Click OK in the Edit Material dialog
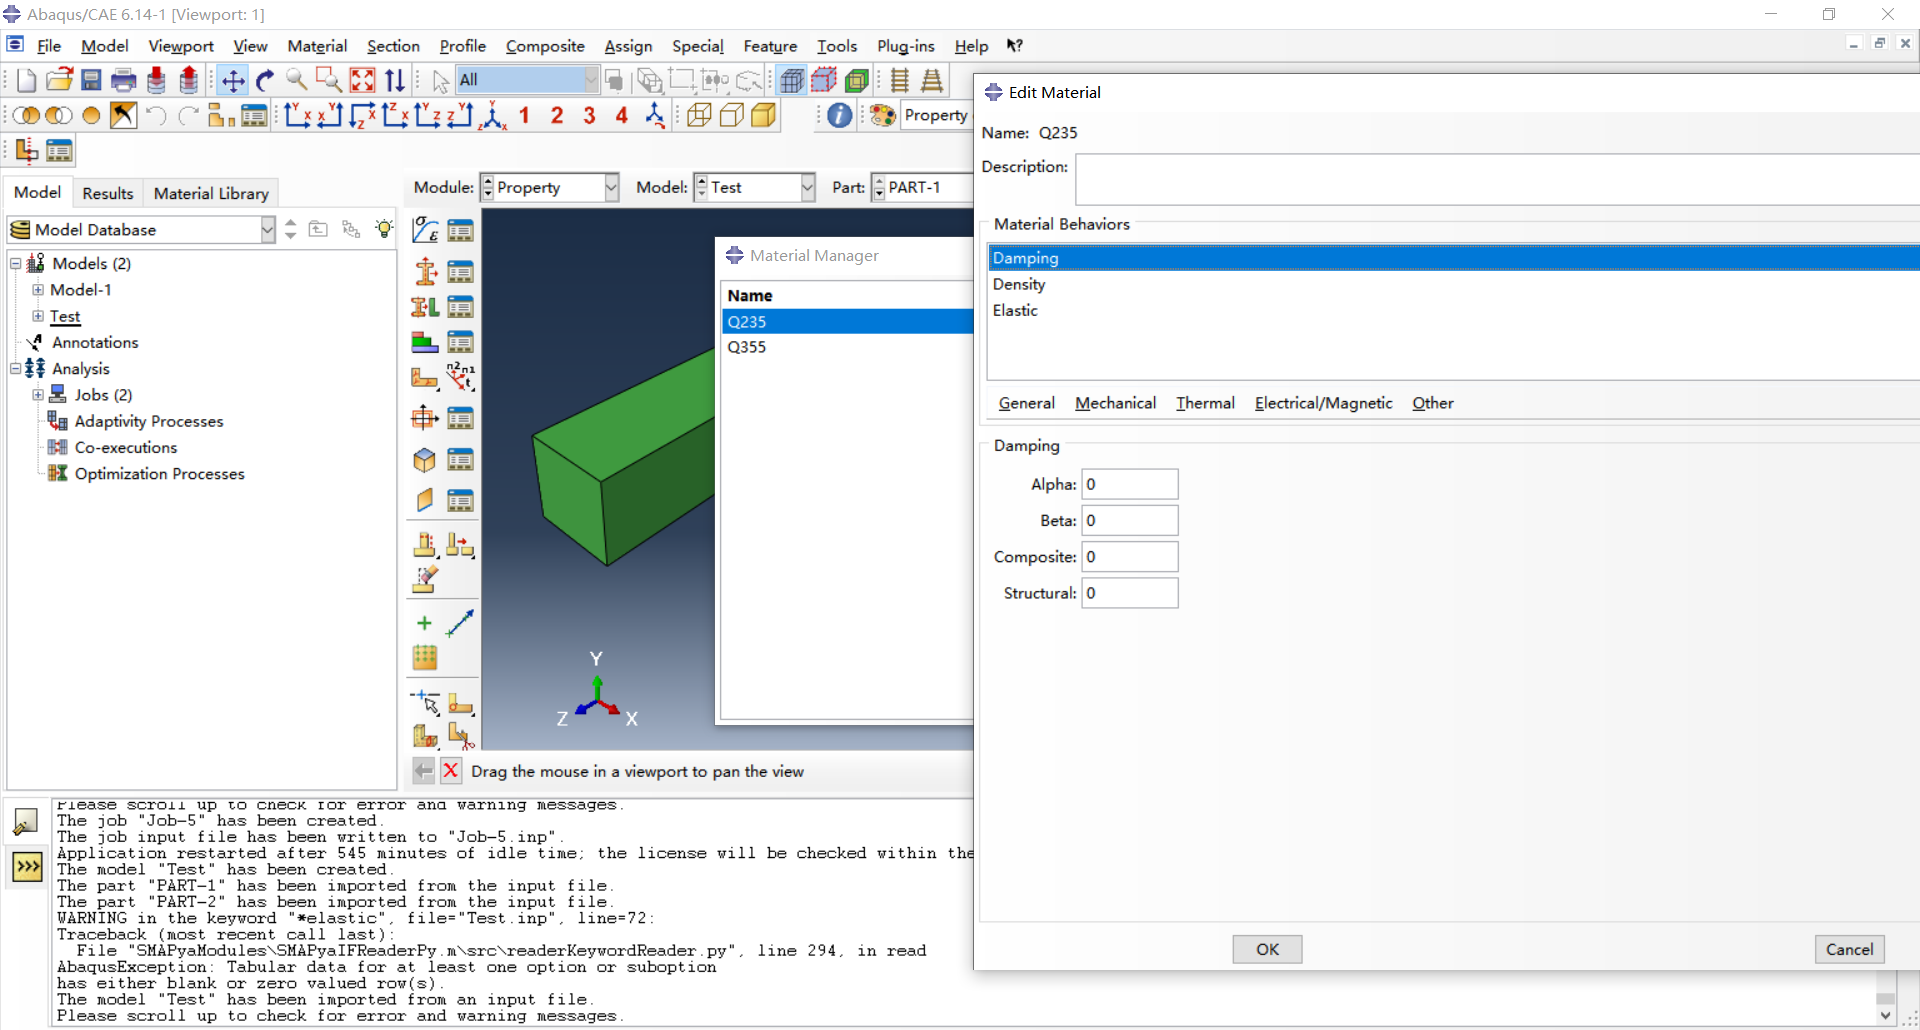Viewport: 1920px width, 1030px height. [x=1266, y=949]
